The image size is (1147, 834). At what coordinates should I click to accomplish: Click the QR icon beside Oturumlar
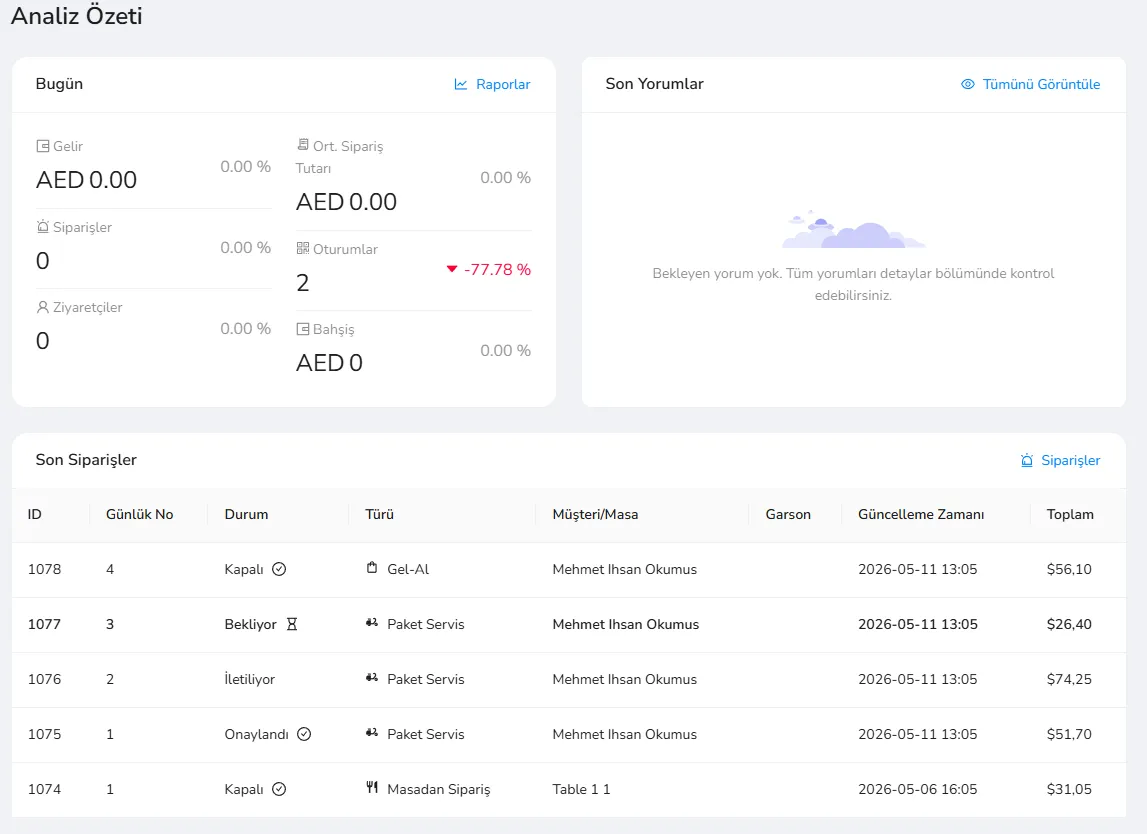(302, 249)
